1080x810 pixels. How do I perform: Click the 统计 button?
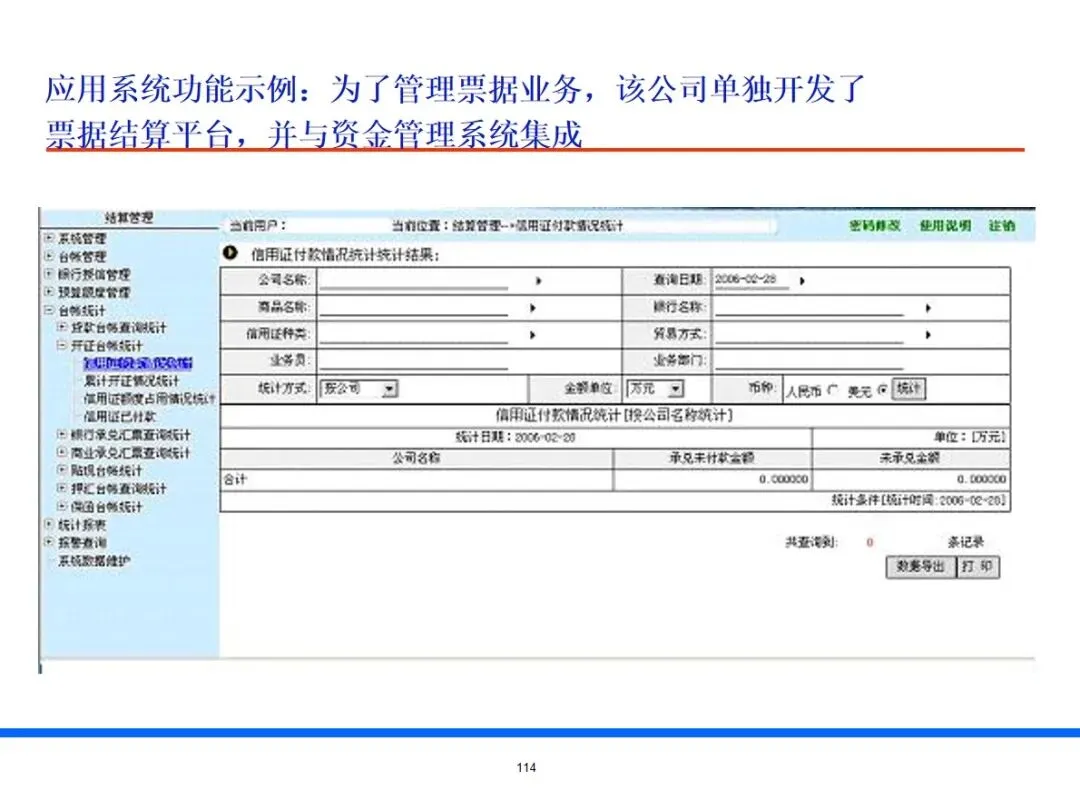point(908,389)
